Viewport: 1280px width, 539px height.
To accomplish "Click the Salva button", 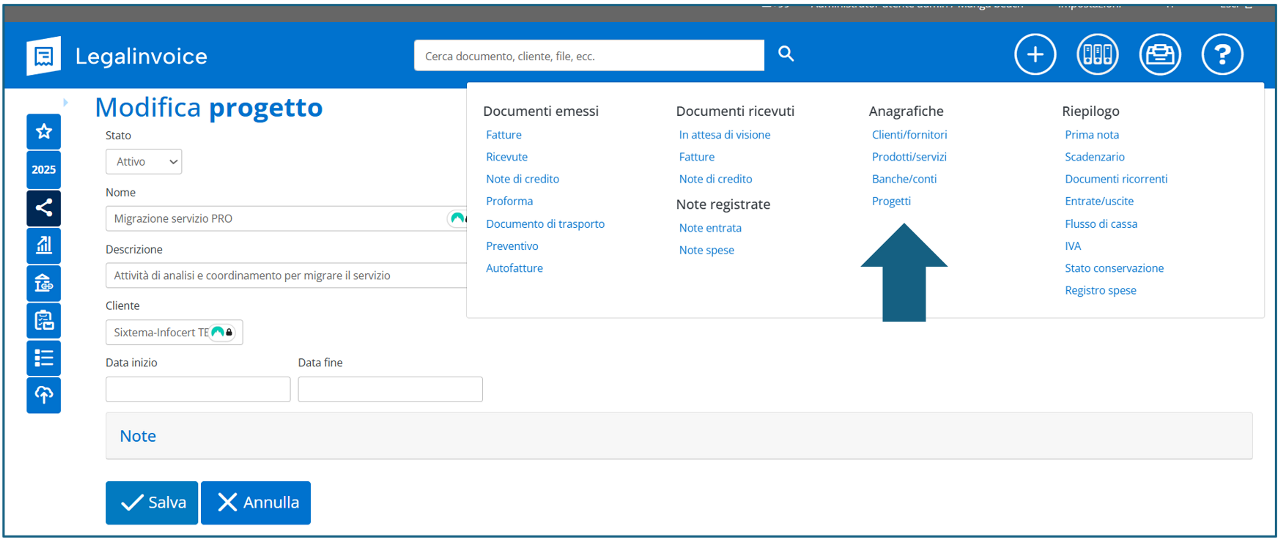I will tap(152, 503).
